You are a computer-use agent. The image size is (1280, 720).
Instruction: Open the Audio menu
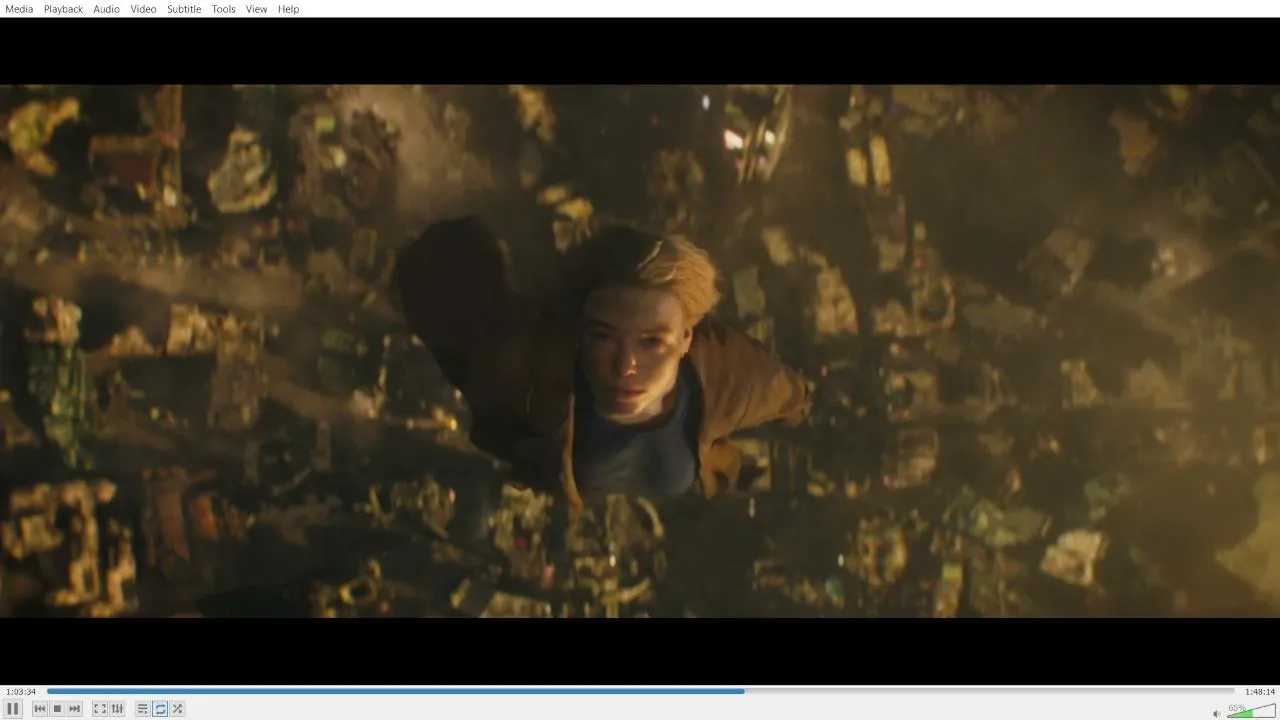point(106,9)
